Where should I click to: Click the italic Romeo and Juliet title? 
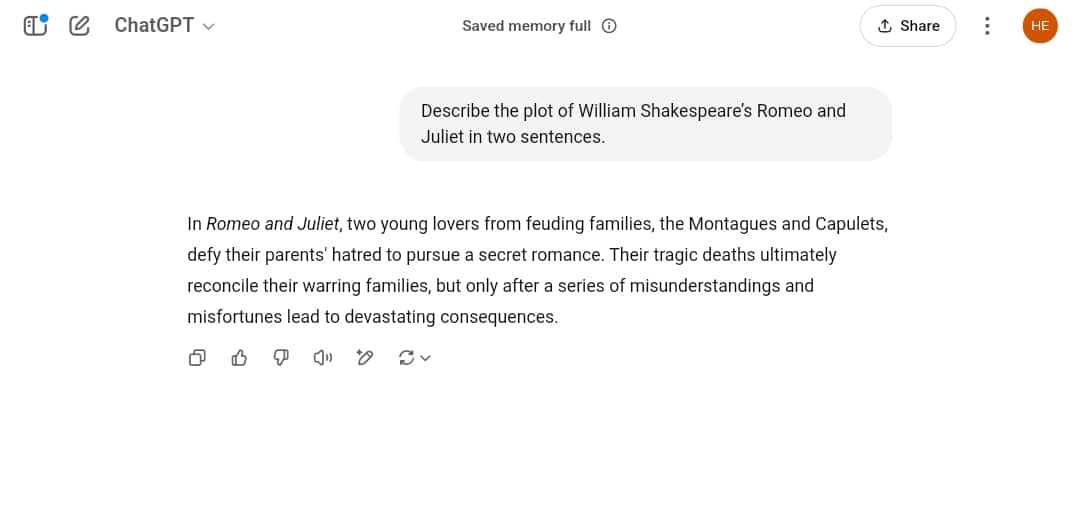273,224
